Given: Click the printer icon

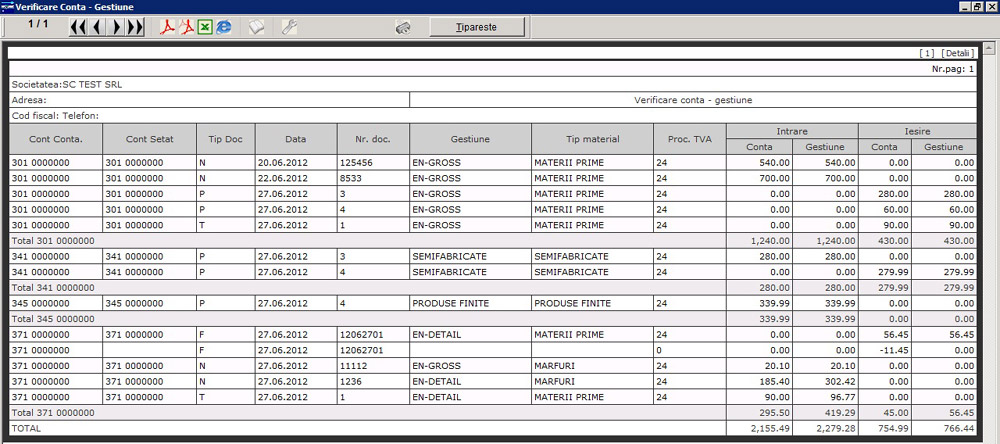Looking at the screenshot, I should point(402,27).
